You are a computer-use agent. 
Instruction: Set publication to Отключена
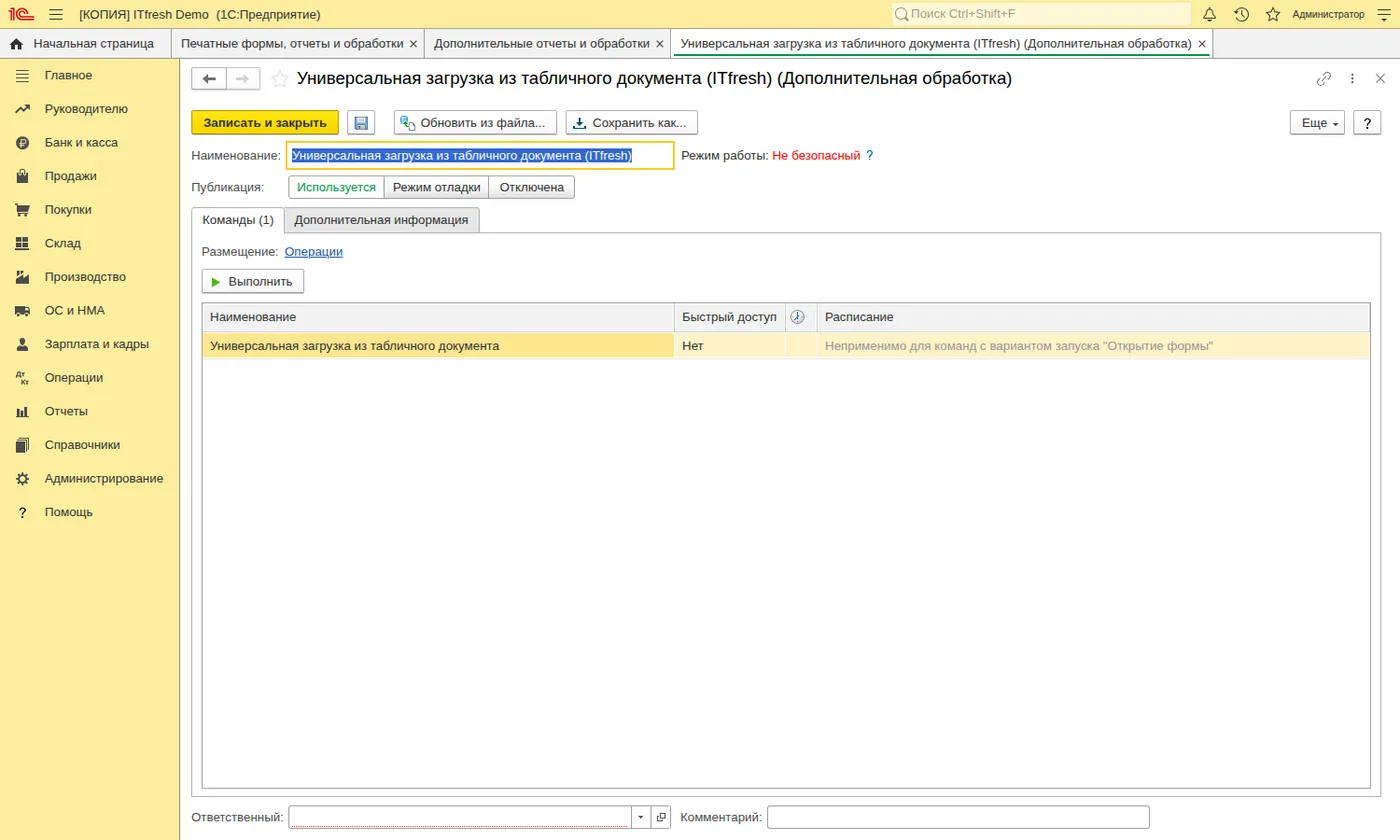[532, 188]
